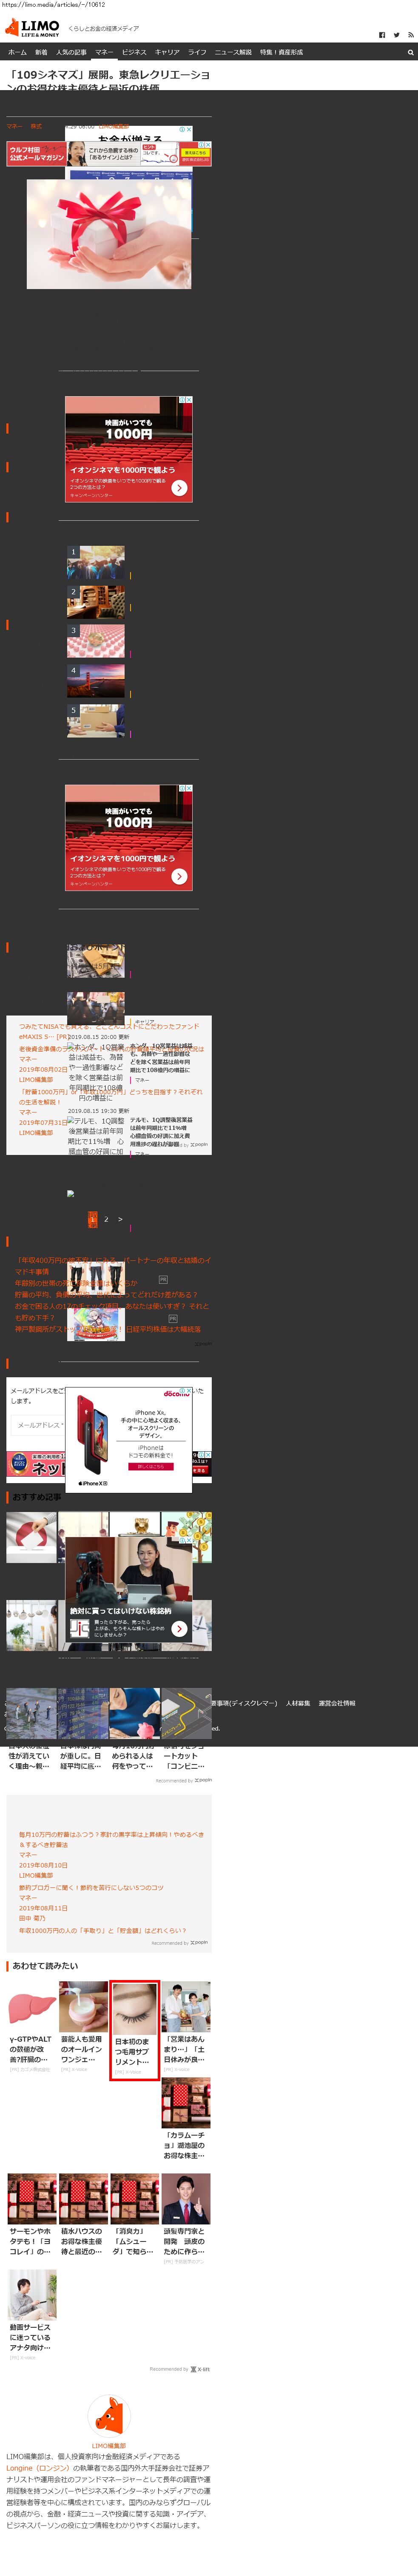Open 新着 menu item

[41, 52]
